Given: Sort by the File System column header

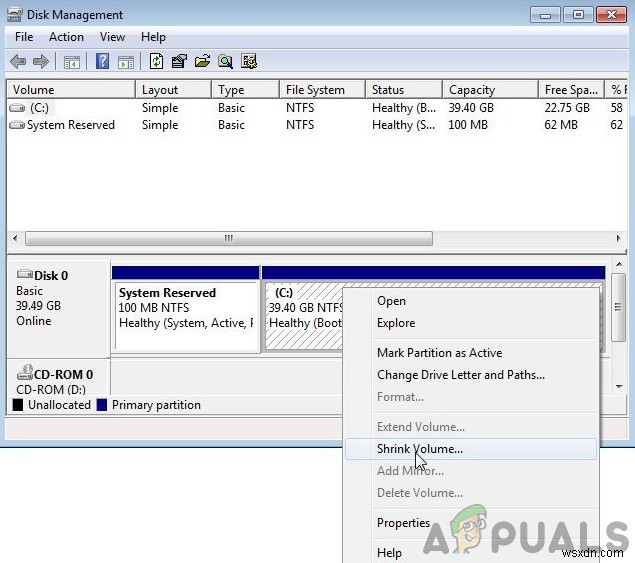Looking at the screenshot, I should click(x=322, y=90).
